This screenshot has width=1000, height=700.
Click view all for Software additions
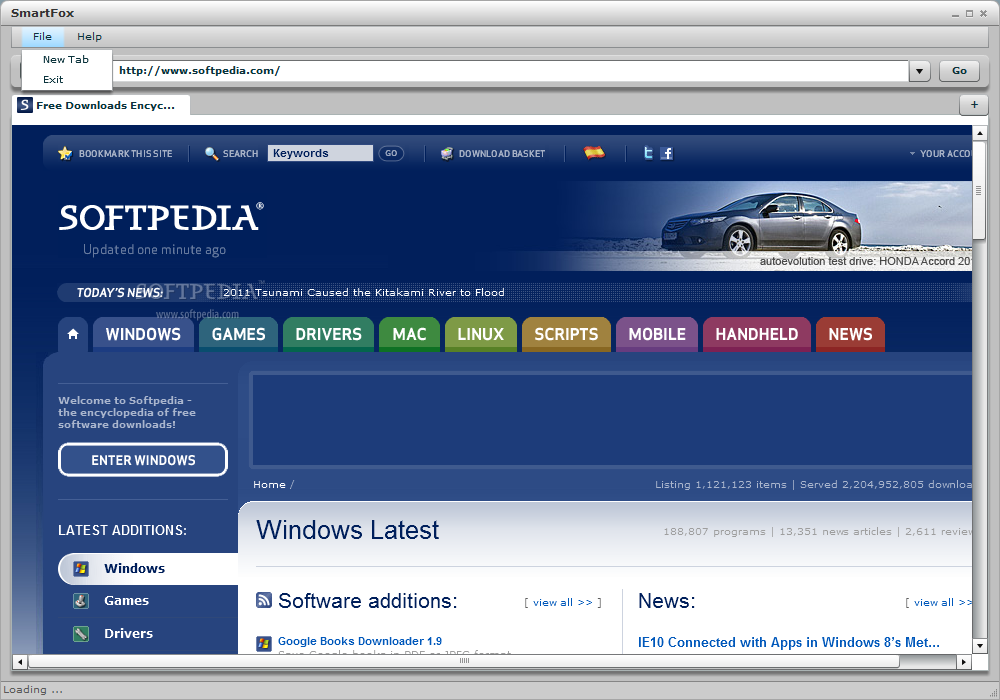coord(562,602)
